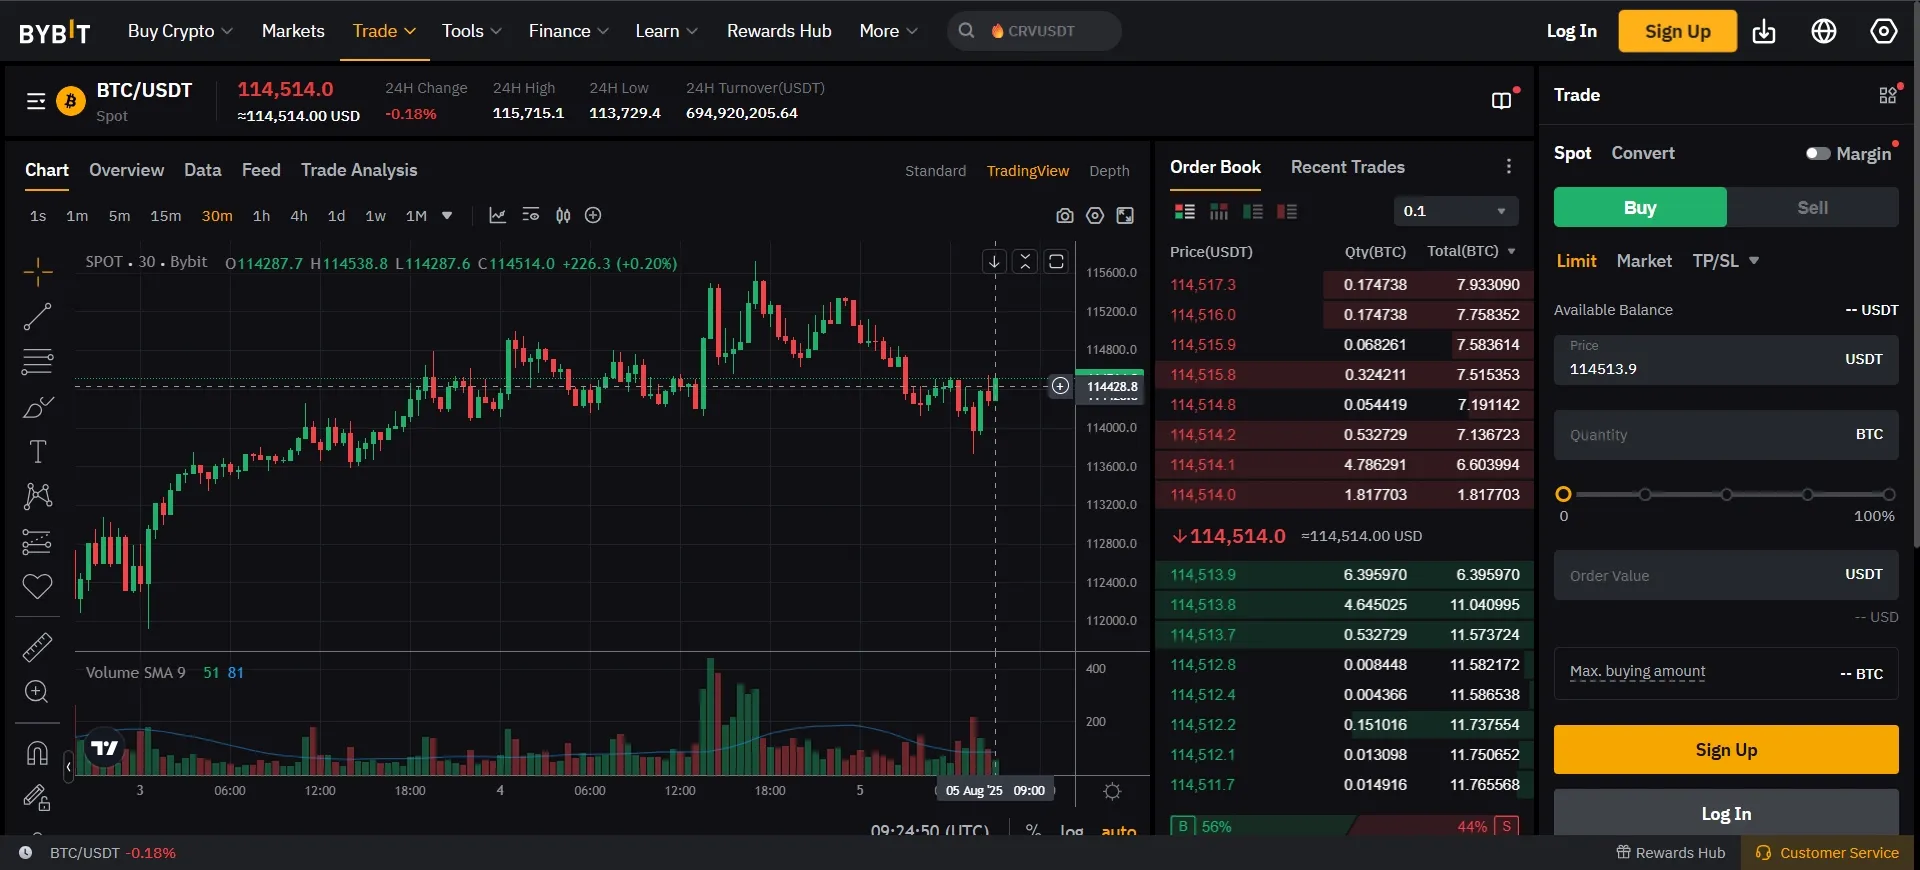
Task: Click the Markets navigation link
Action: (293, 31)
